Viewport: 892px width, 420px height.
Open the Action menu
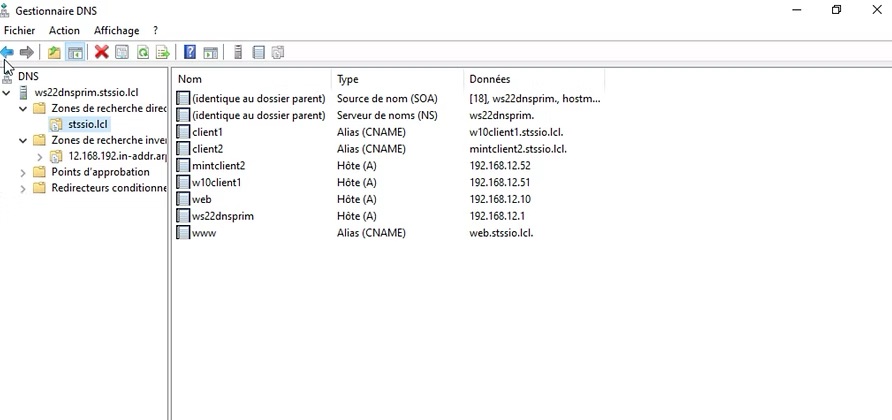tap(64, 30)
